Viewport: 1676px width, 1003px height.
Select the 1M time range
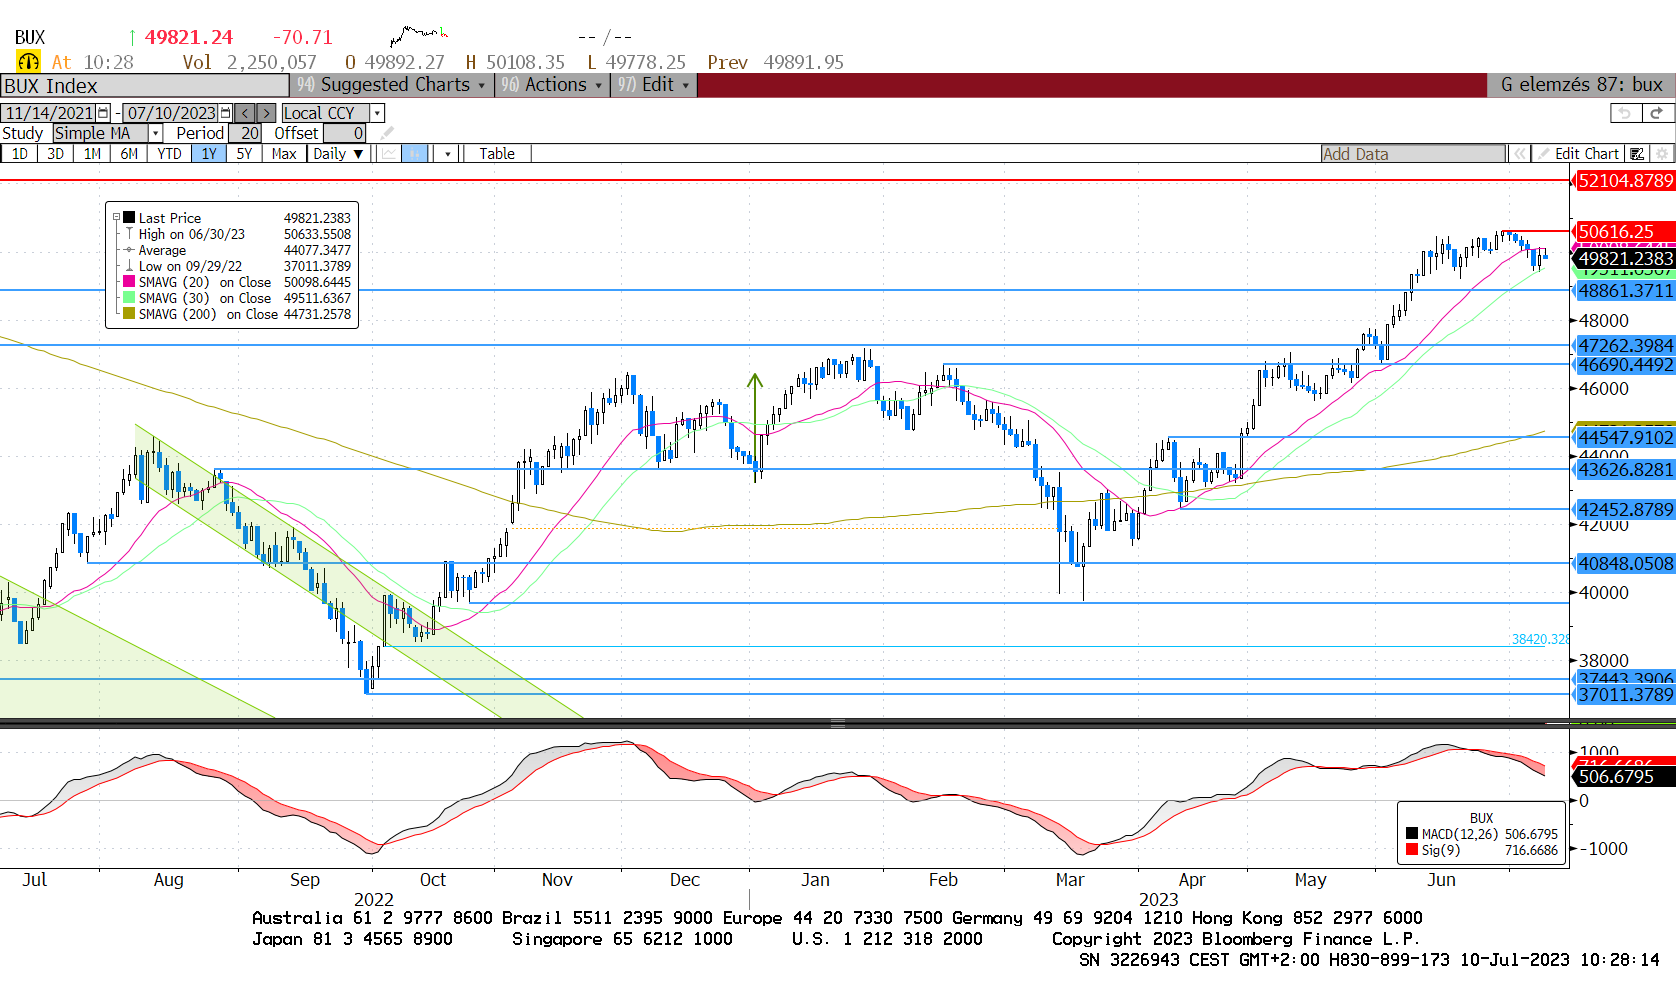coord(92,153)
